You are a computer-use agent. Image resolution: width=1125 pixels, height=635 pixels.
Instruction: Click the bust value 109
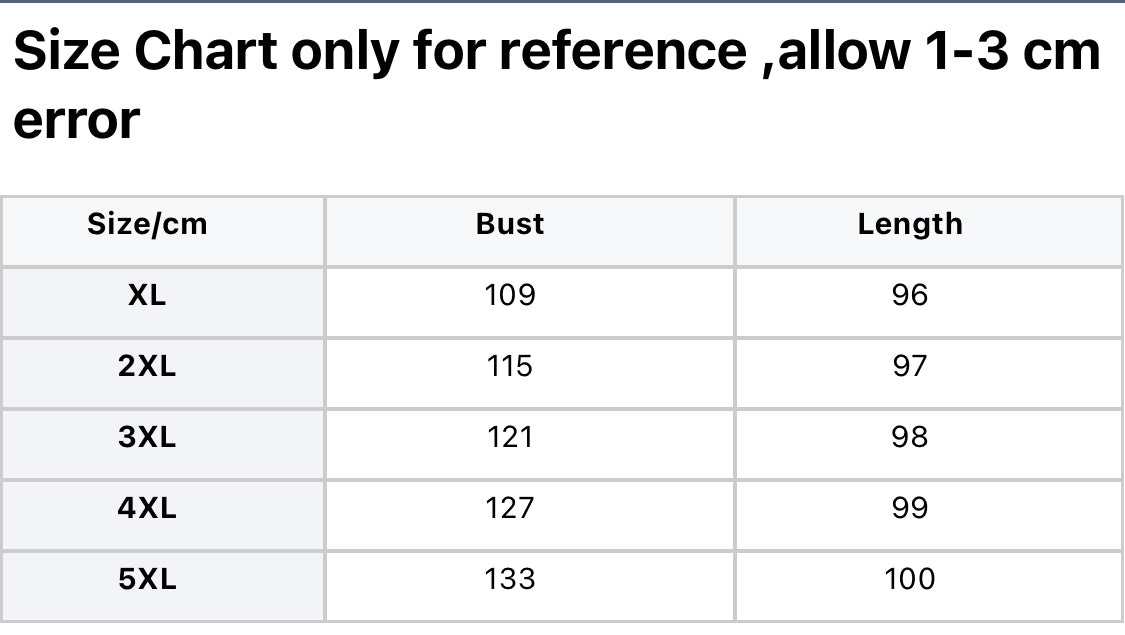[510, 295]
